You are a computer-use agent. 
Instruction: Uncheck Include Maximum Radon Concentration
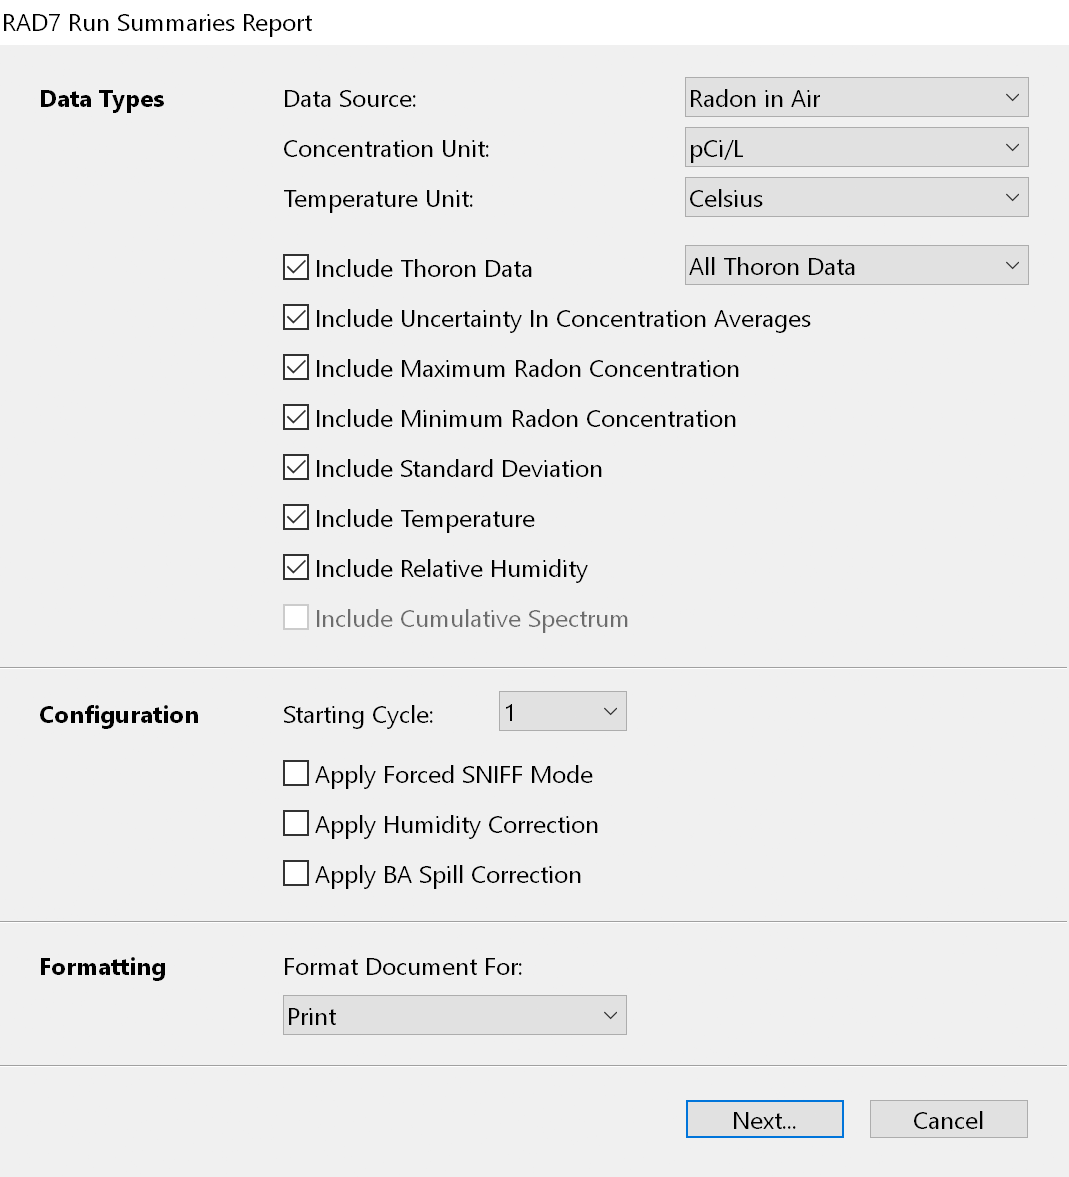(x=296, y=368)
